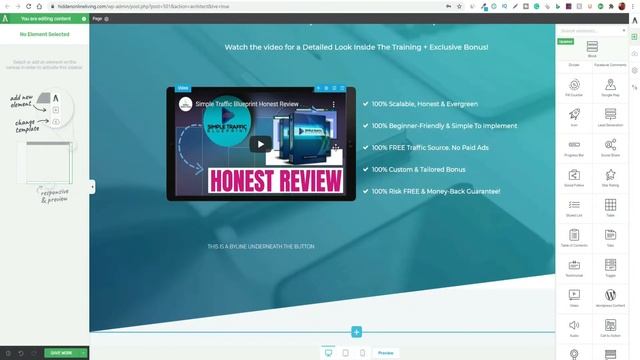640x360 pixels.
Task: Click the editing content status dot
Action: [84, 19]
